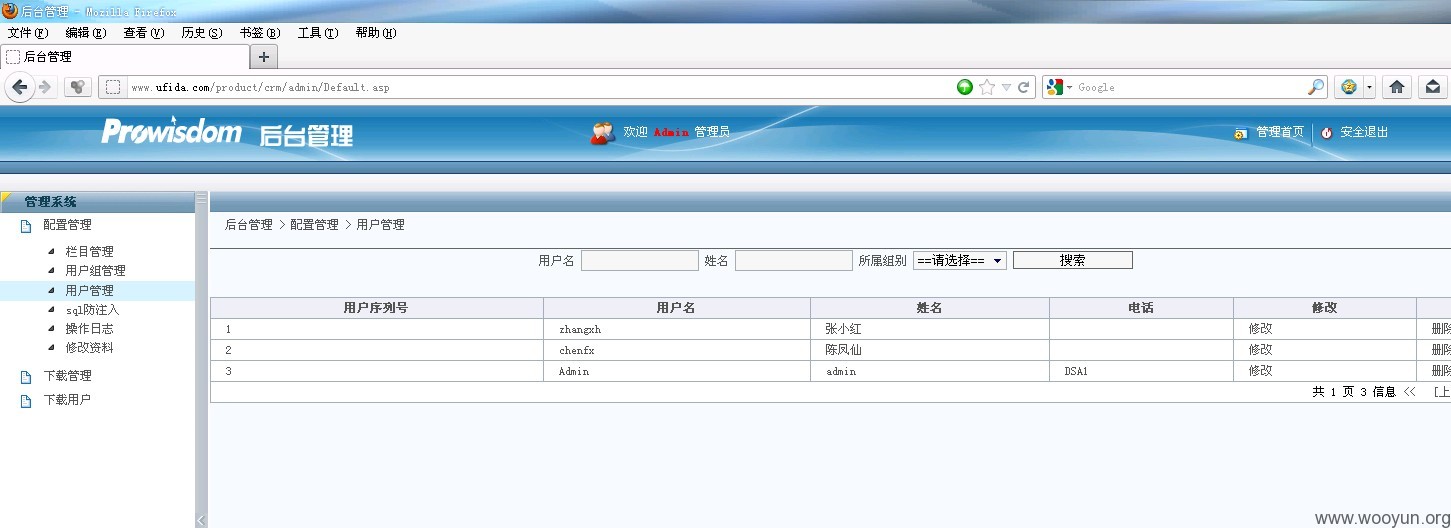This screenshot has width=1451, height=528.
Task: Open the 文件 menu
Action: 28,33
